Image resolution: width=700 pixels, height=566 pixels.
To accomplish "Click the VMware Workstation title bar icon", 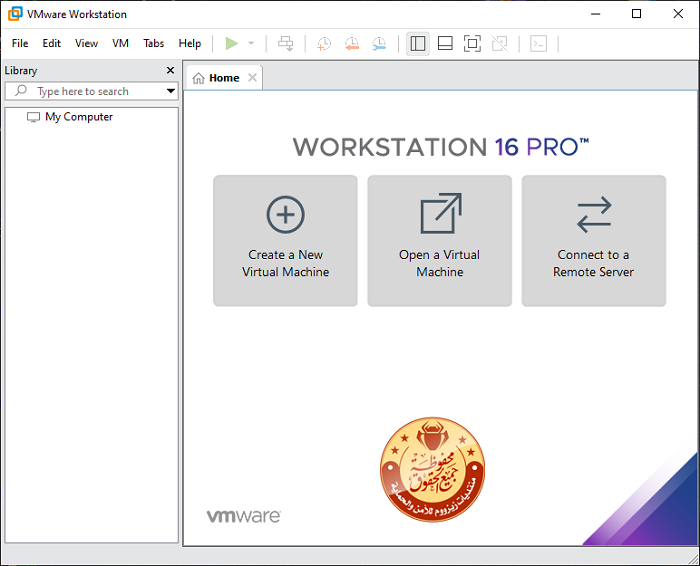I will coord(15,14).
